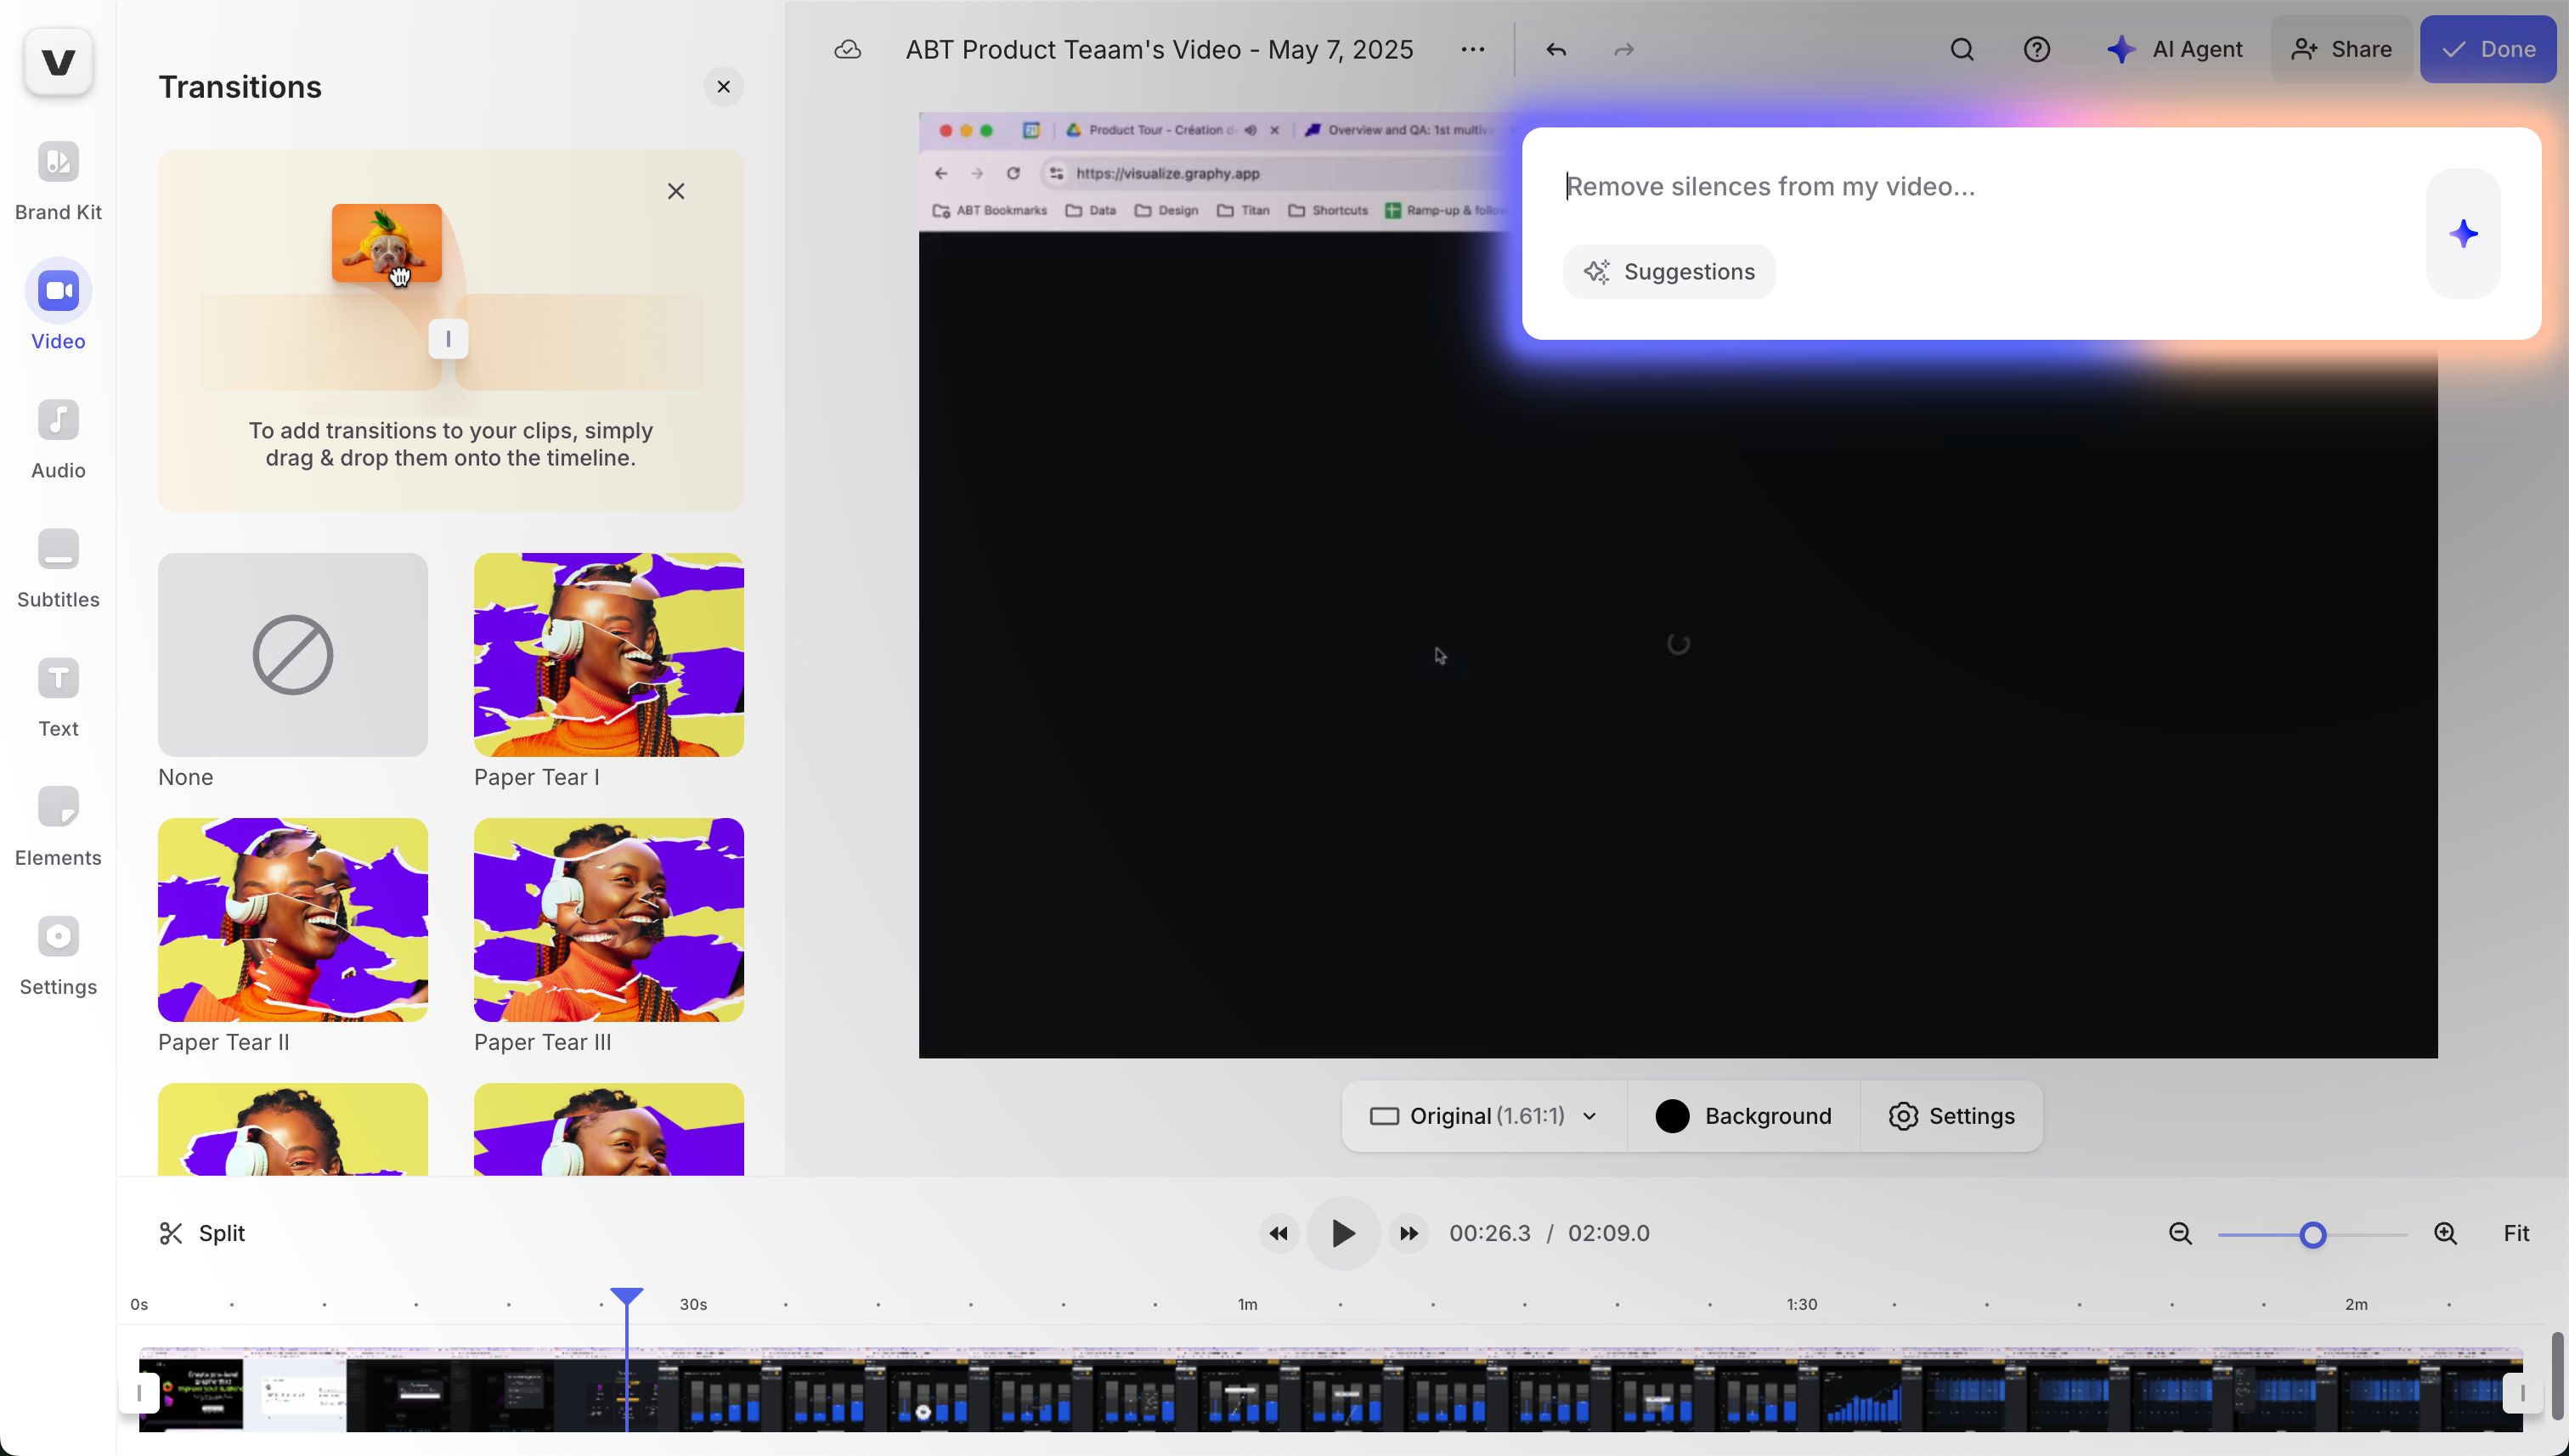Open the Brand Kit panel
Viewport: 2569px width, 1456px height.
click(x=58, y=181)
